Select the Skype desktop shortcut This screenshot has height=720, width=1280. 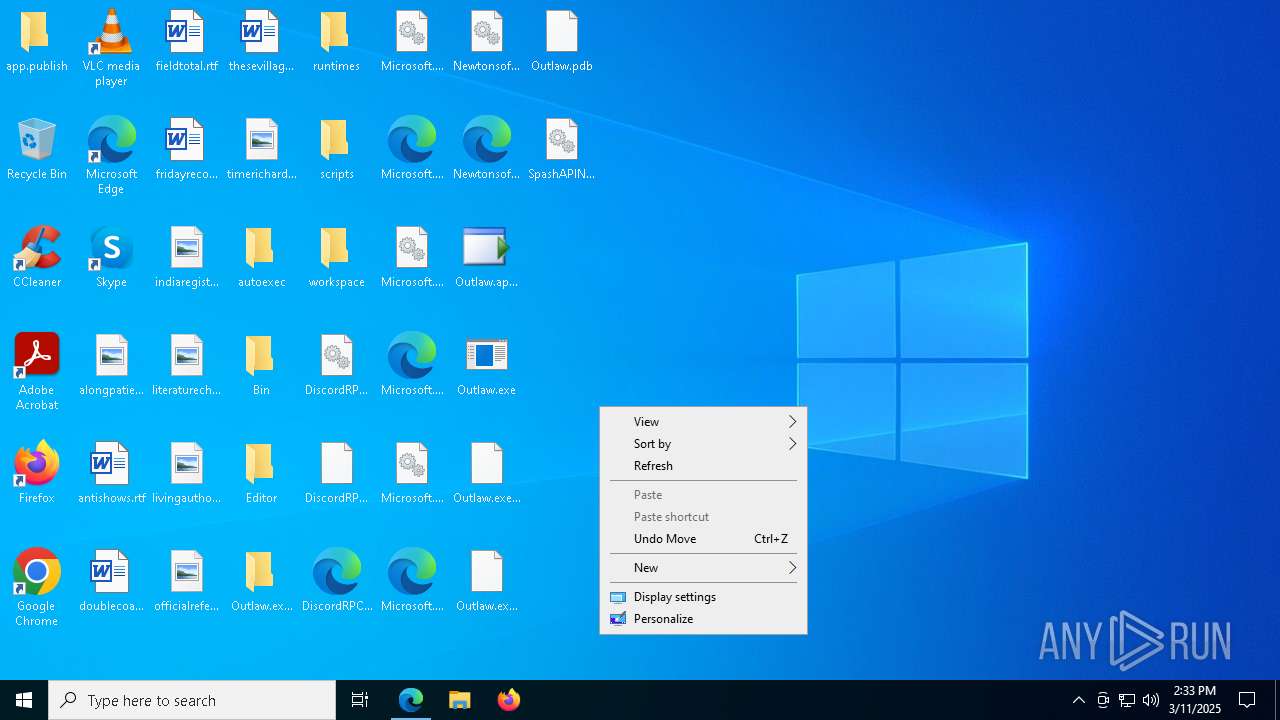pos(111,257)
